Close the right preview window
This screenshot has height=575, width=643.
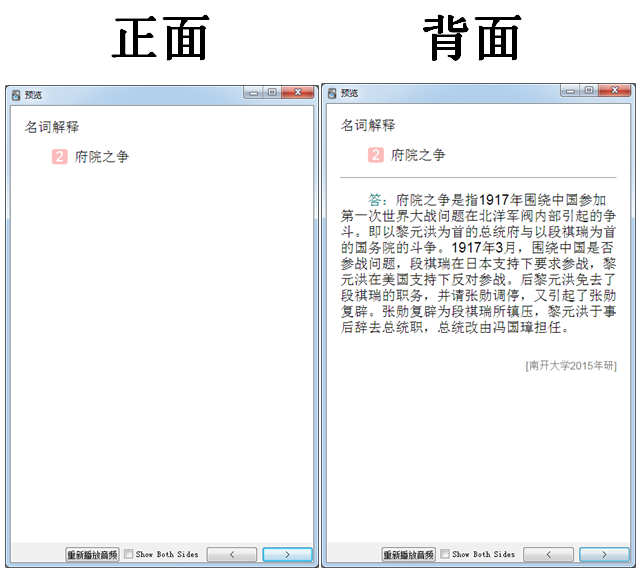615,91
